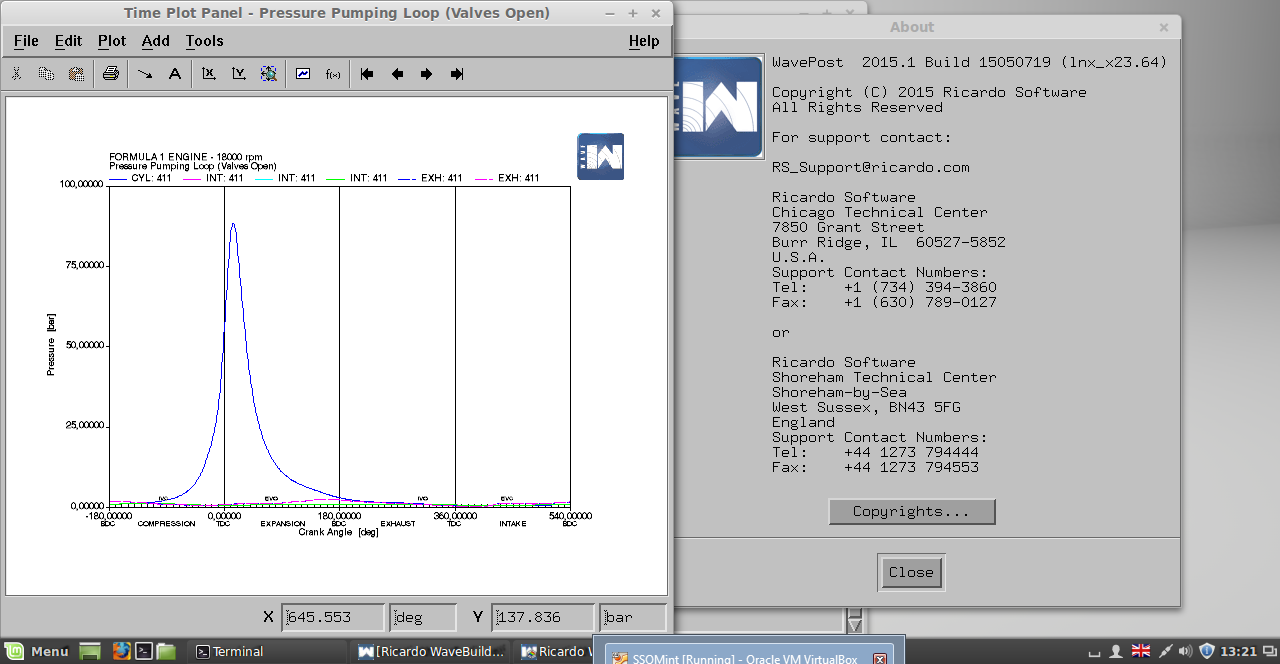Viewport: 1280px width, 664px height.
Task: Select the text annotation 'A' tool
Action: pos(174,74)
